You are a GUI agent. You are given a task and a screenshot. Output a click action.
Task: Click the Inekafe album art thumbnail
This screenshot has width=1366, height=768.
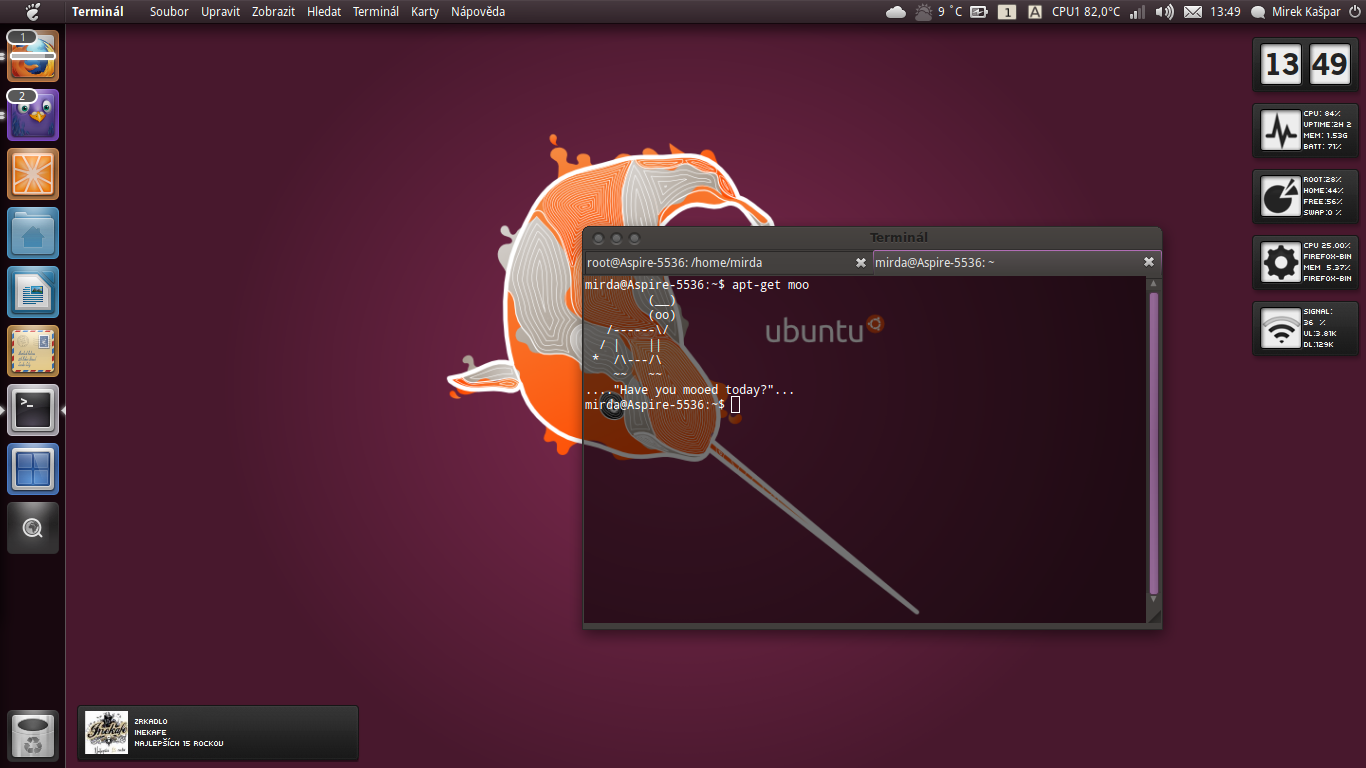(x=107, y=733)
